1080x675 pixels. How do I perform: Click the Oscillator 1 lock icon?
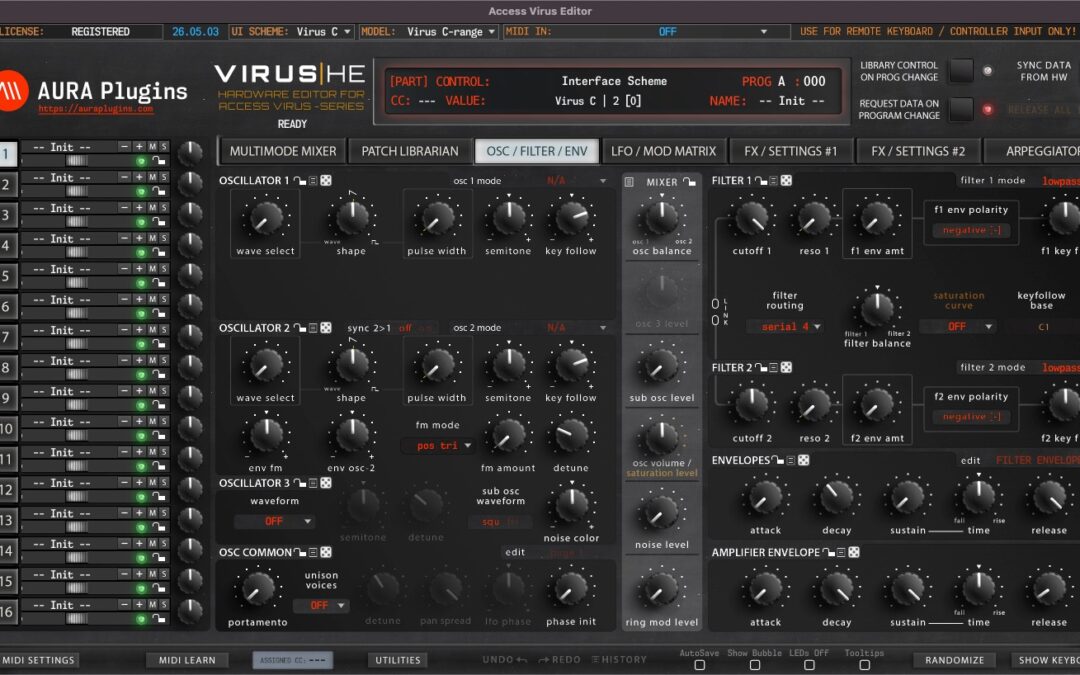tap(300, 180)
